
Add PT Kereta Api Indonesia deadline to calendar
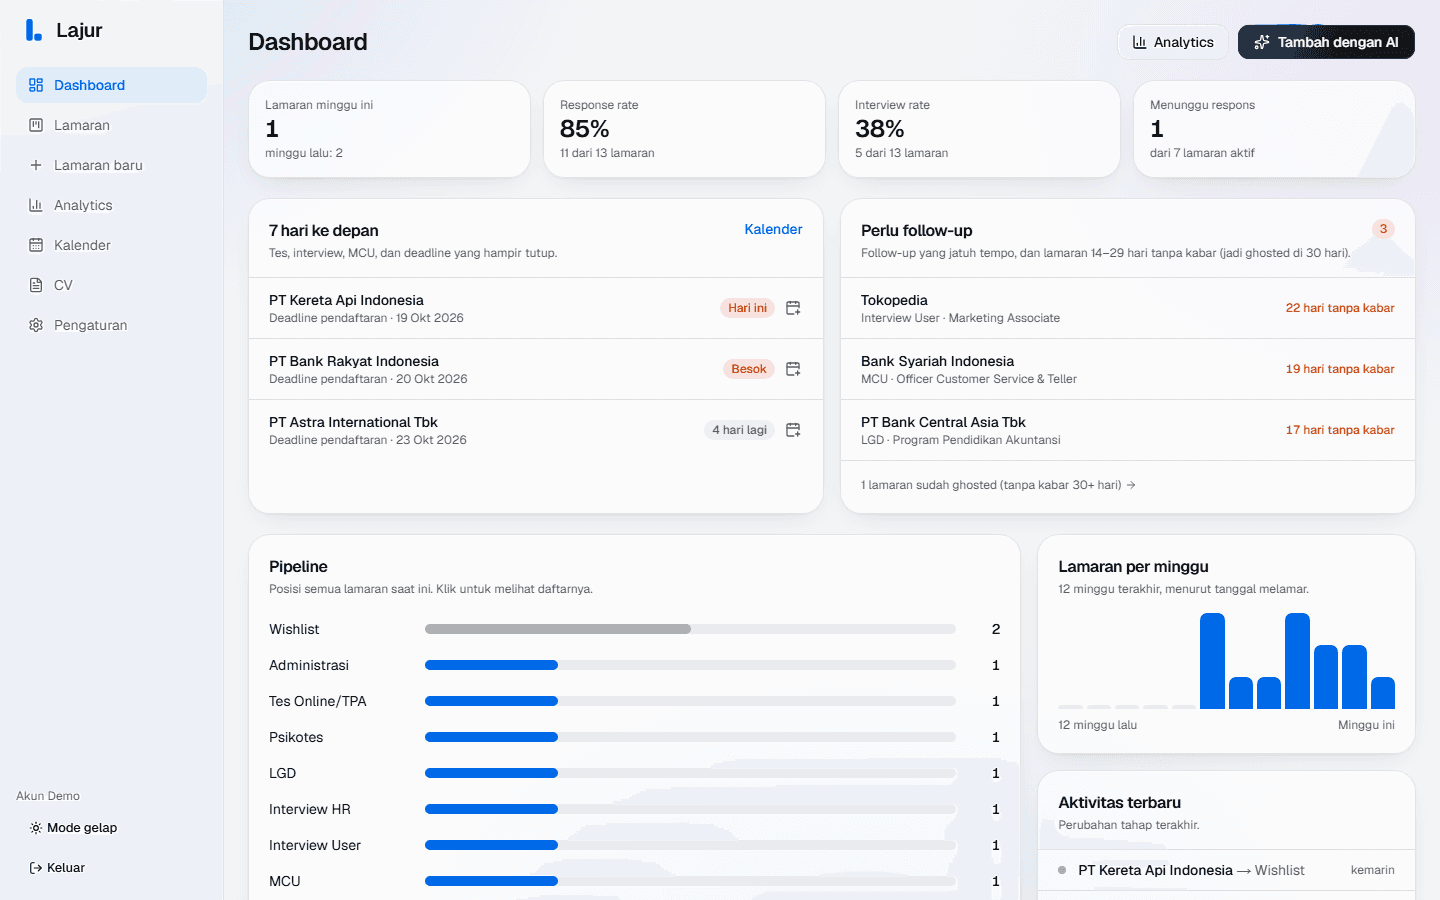pos(793,308)
